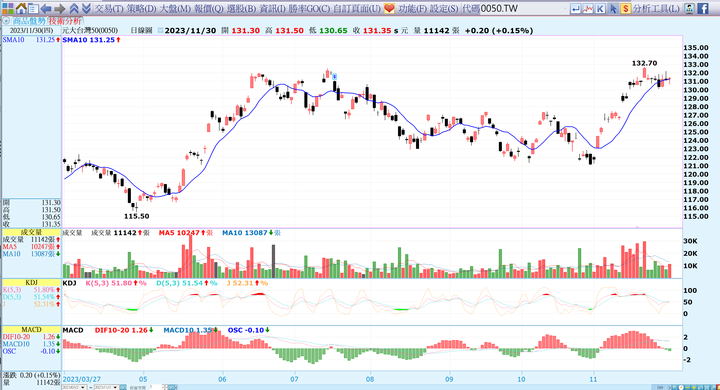Switch to the 技術分析 tab
This screenshot has height=390, width=720.
pyautogui.click(x=65, y=21)
